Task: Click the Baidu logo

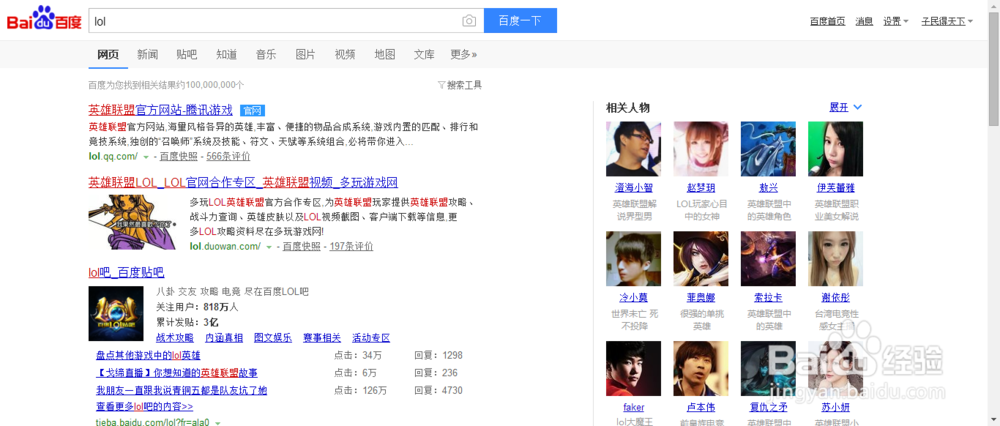Action: (44, 19)
